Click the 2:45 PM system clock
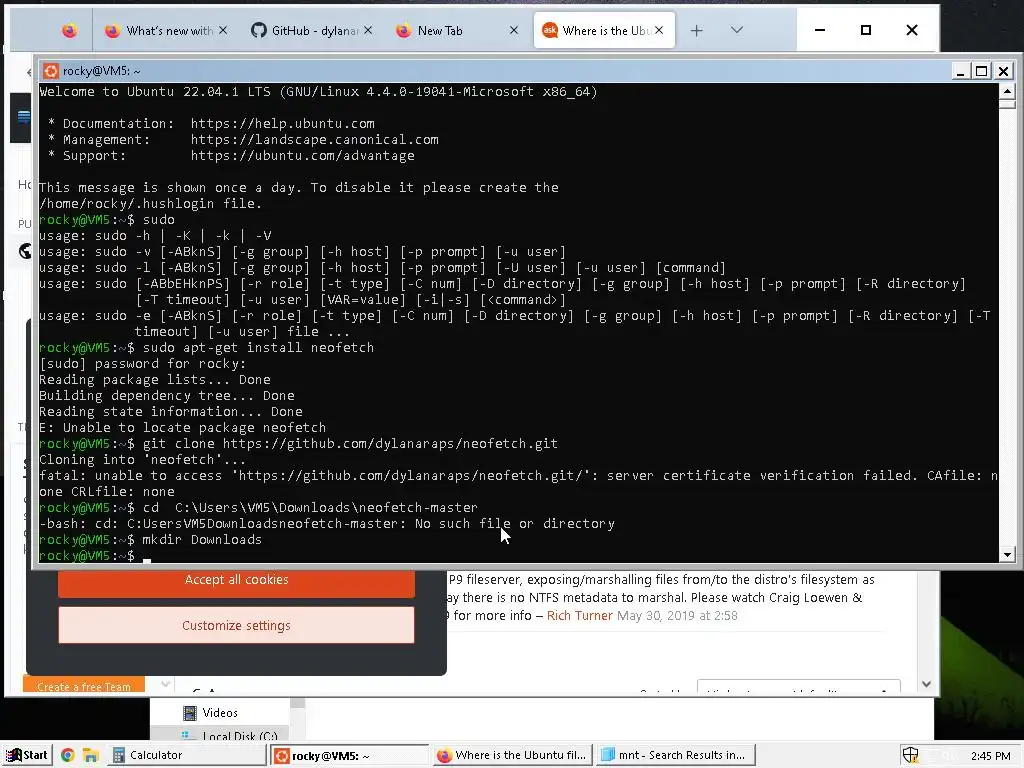Image resolution: width=1024 pixels, height=768 pixels. click(990, 756)
